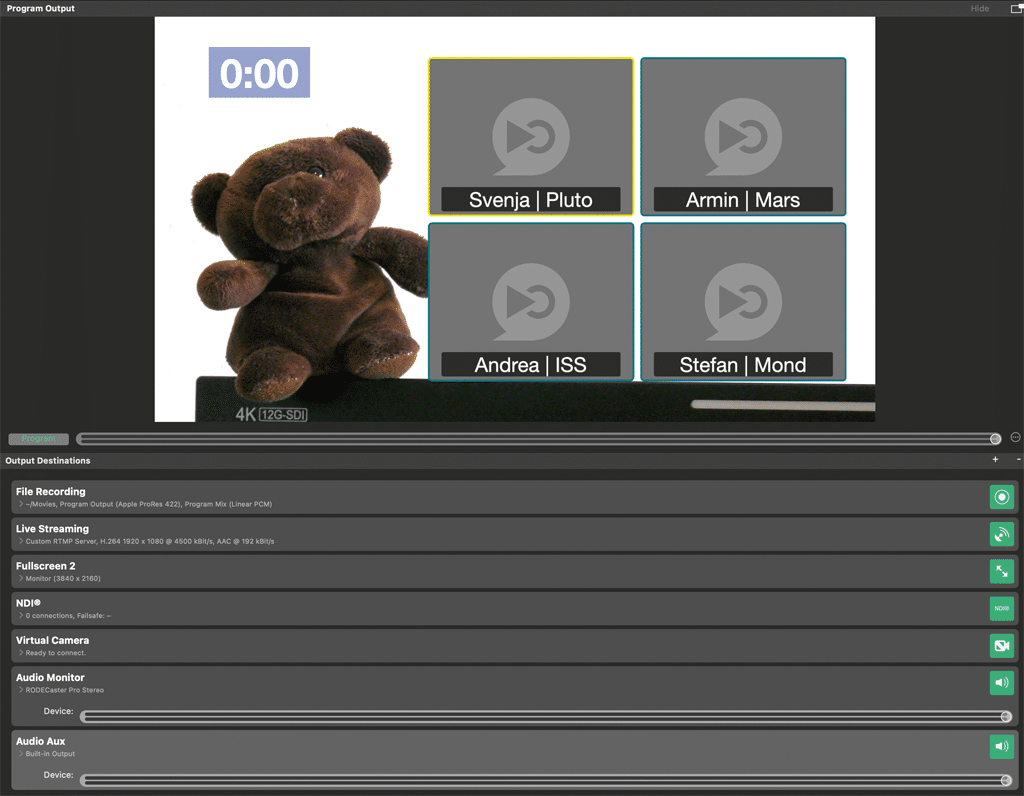Expand Live Streaming settings disclosure arrow
Viewport: 1024px width, 796px height.
coord(21,541)
